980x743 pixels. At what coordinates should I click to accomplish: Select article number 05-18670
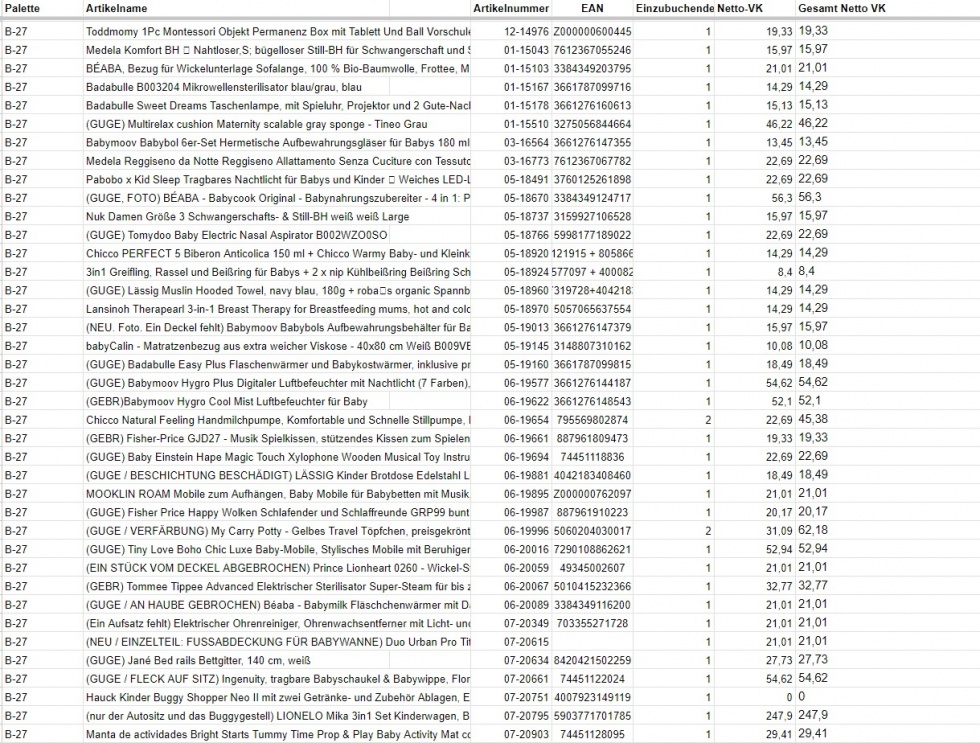tap(526, 198)
